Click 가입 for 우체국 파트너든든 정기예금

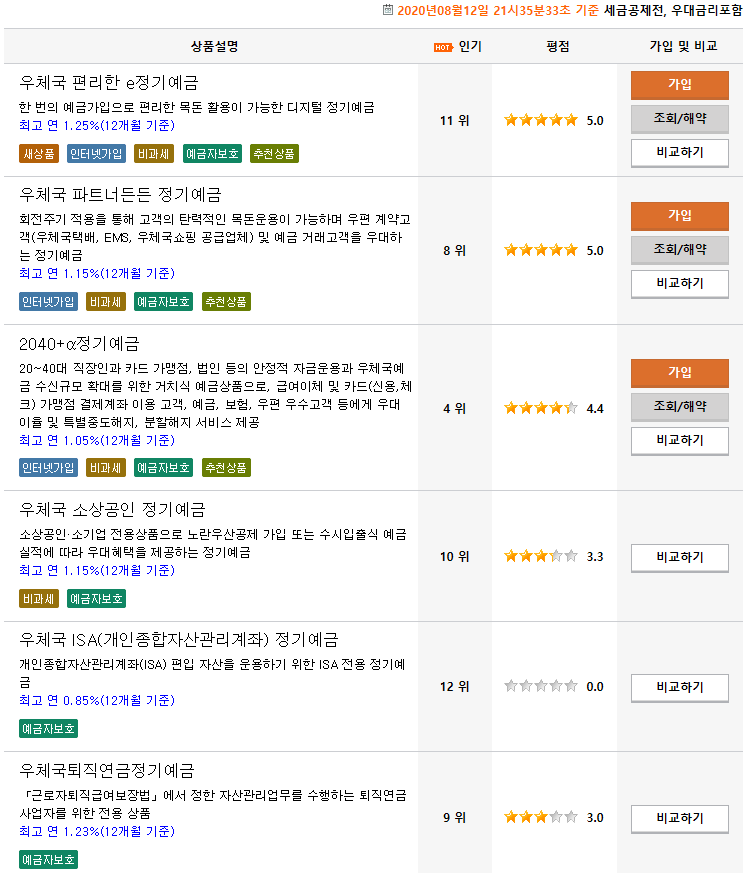(x=680, y=215)
